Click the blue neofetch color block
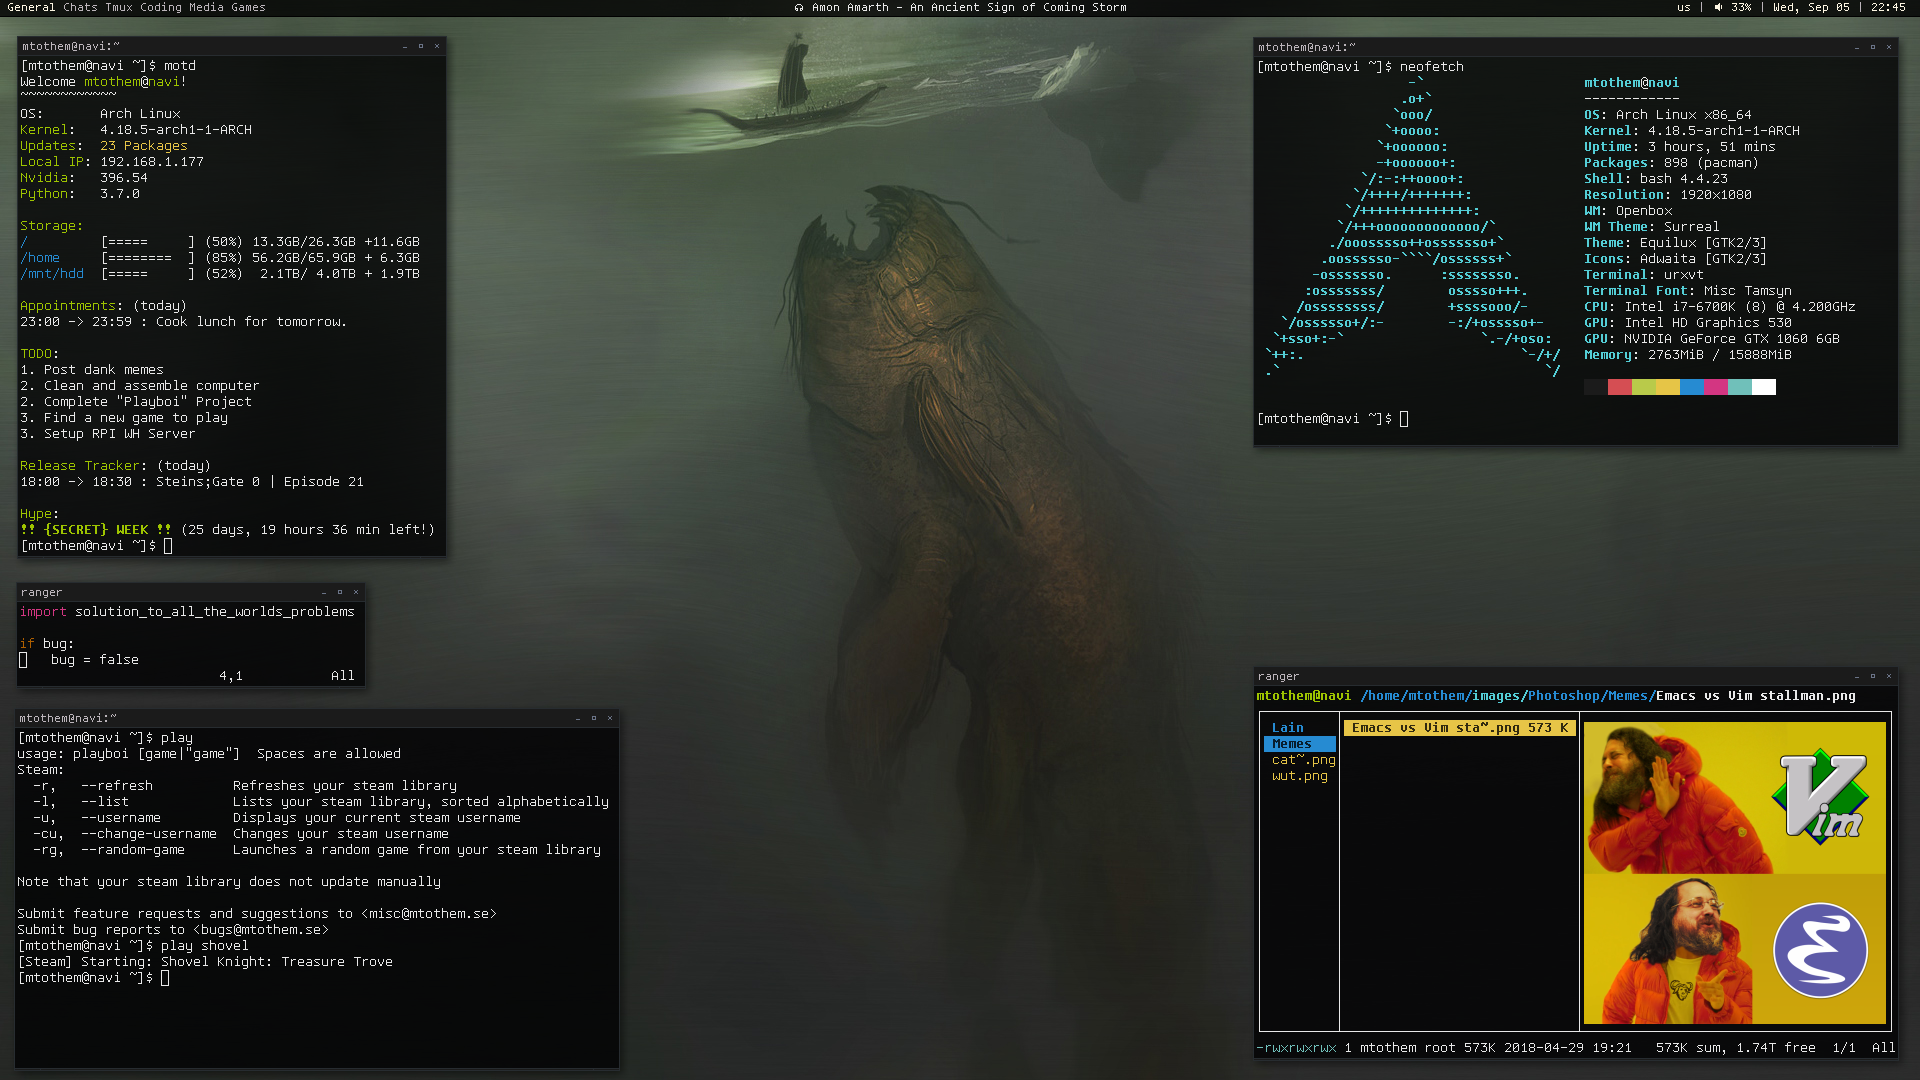The height and width of the screenshot is (1080, 1920). (1692, 387)
